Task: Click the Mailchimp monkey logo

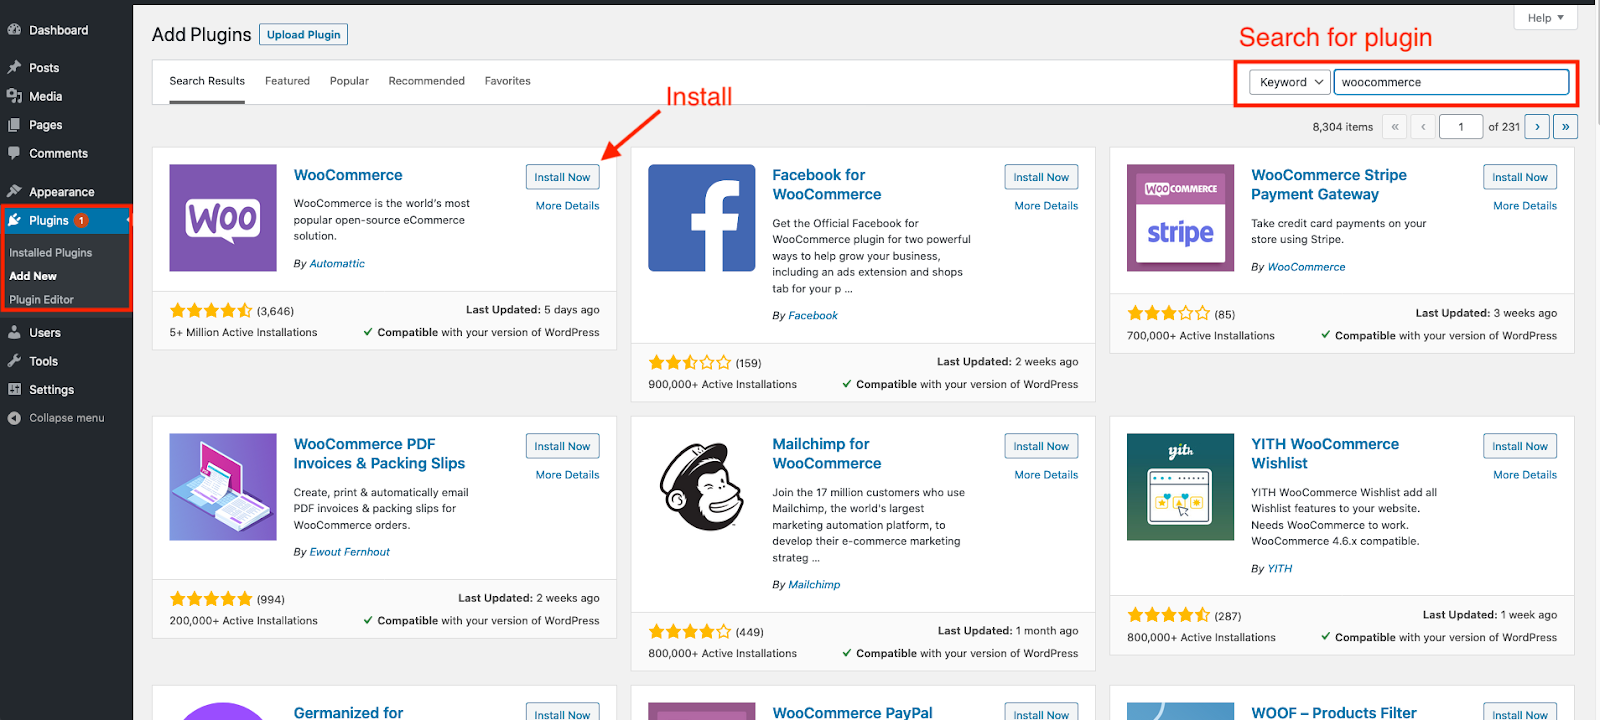Action: pyautogui.click(x=702, y=487)
